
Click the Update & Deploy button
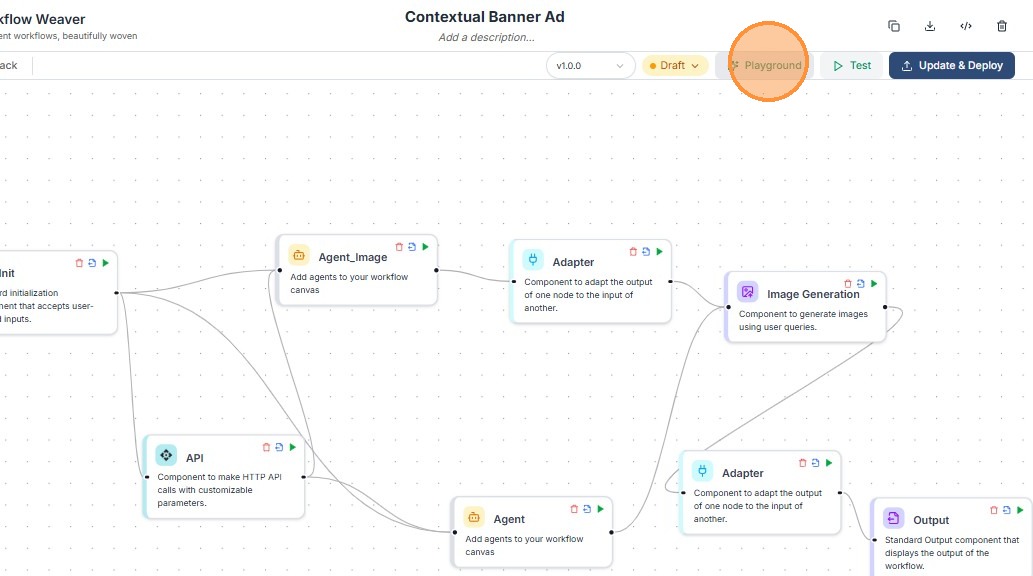[951, 66]
